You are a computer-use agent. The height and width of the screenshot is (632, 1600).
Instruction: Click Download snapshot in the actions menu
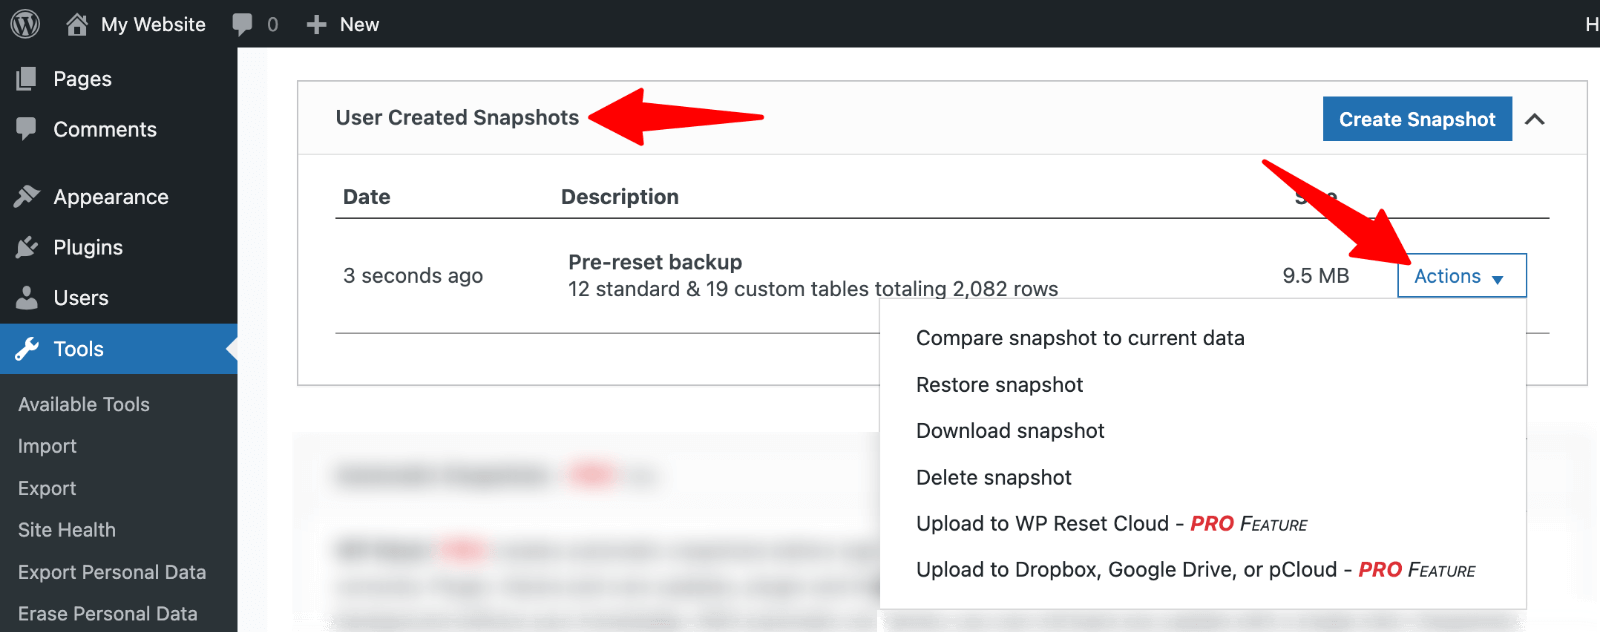coord(1010,430)
